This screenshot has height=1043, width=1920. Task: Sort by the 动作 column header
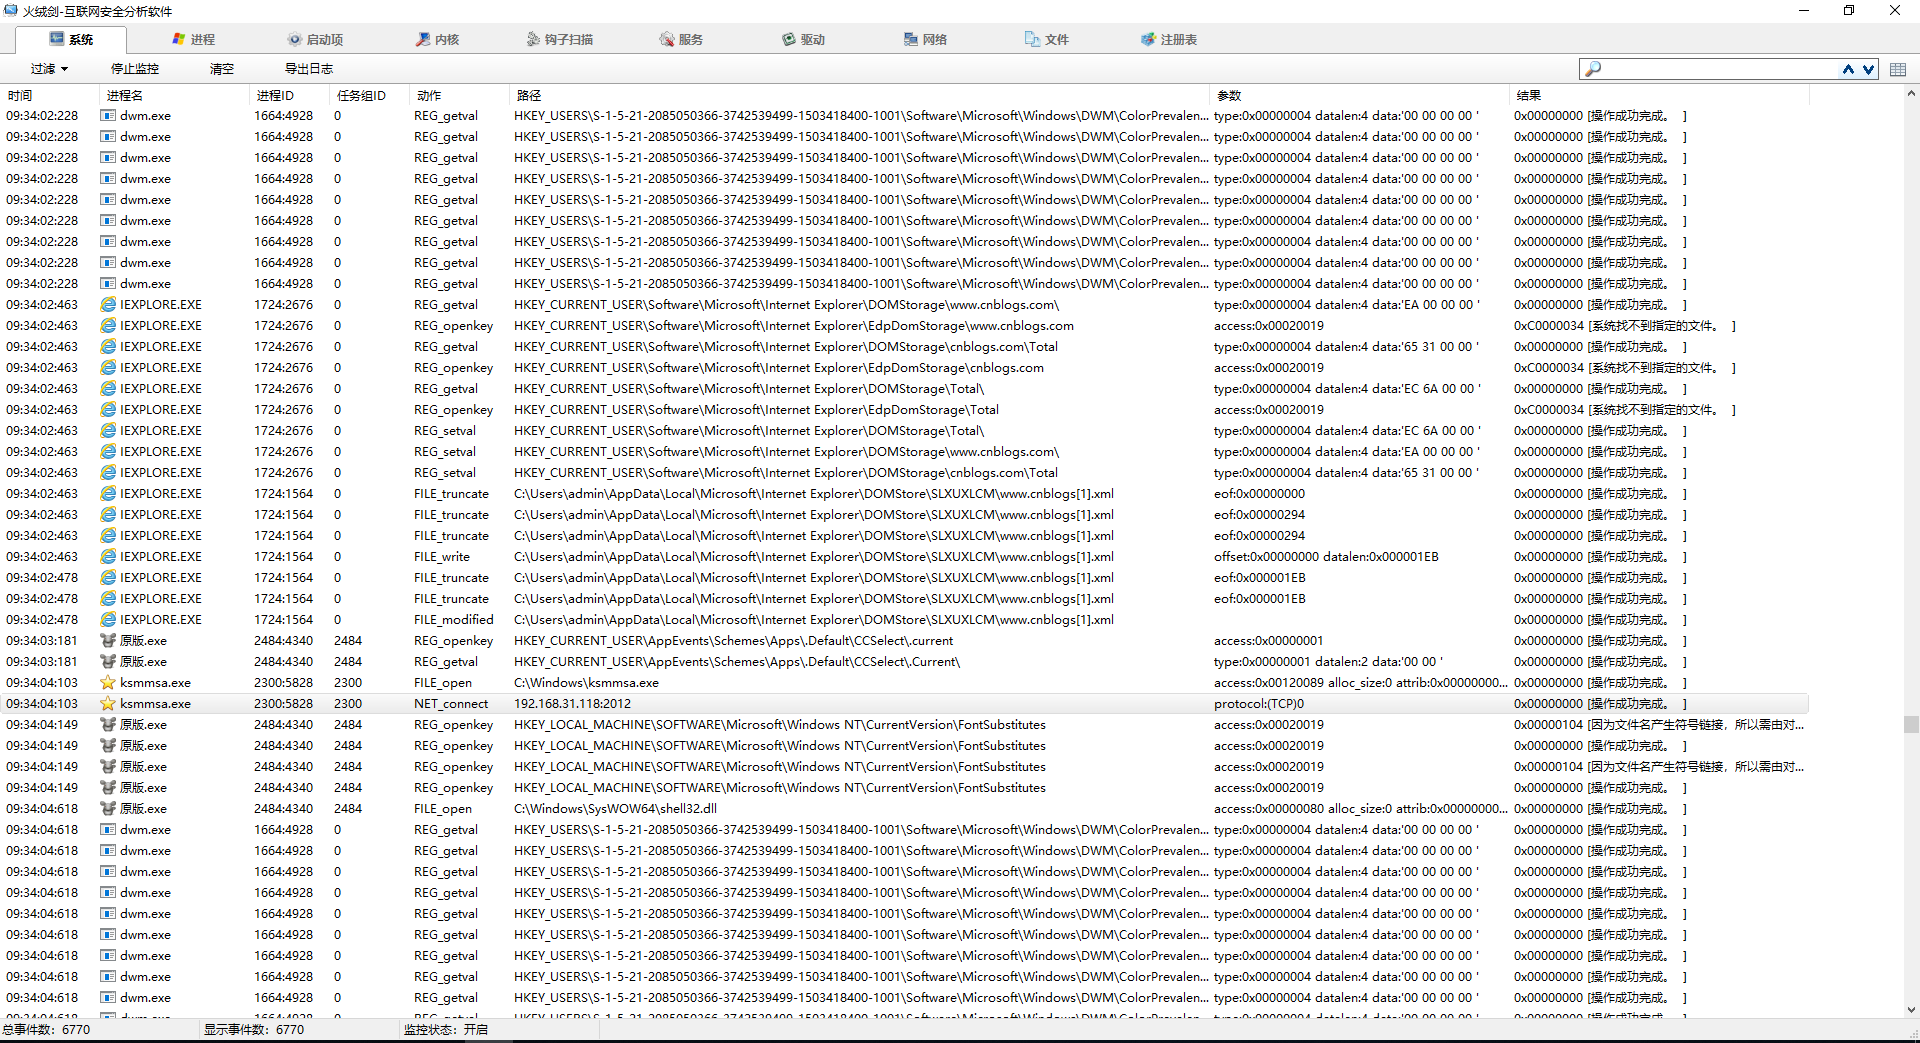point(460,95)
